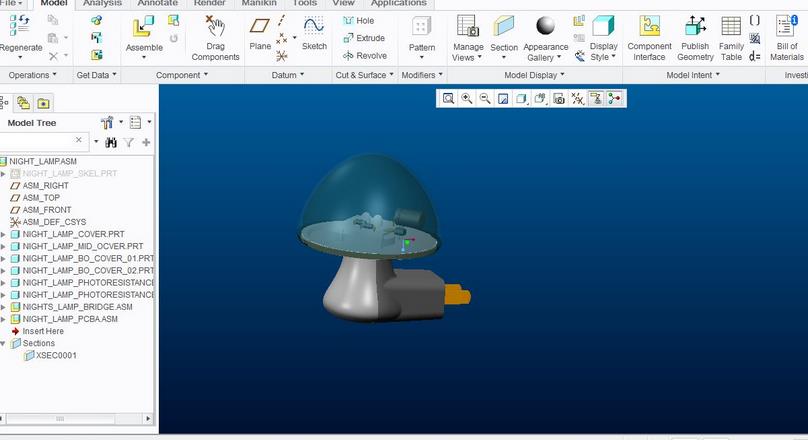Click the Revolve tool
The height and width of the screenshot is (440, 808).
[x=365, y=56]
